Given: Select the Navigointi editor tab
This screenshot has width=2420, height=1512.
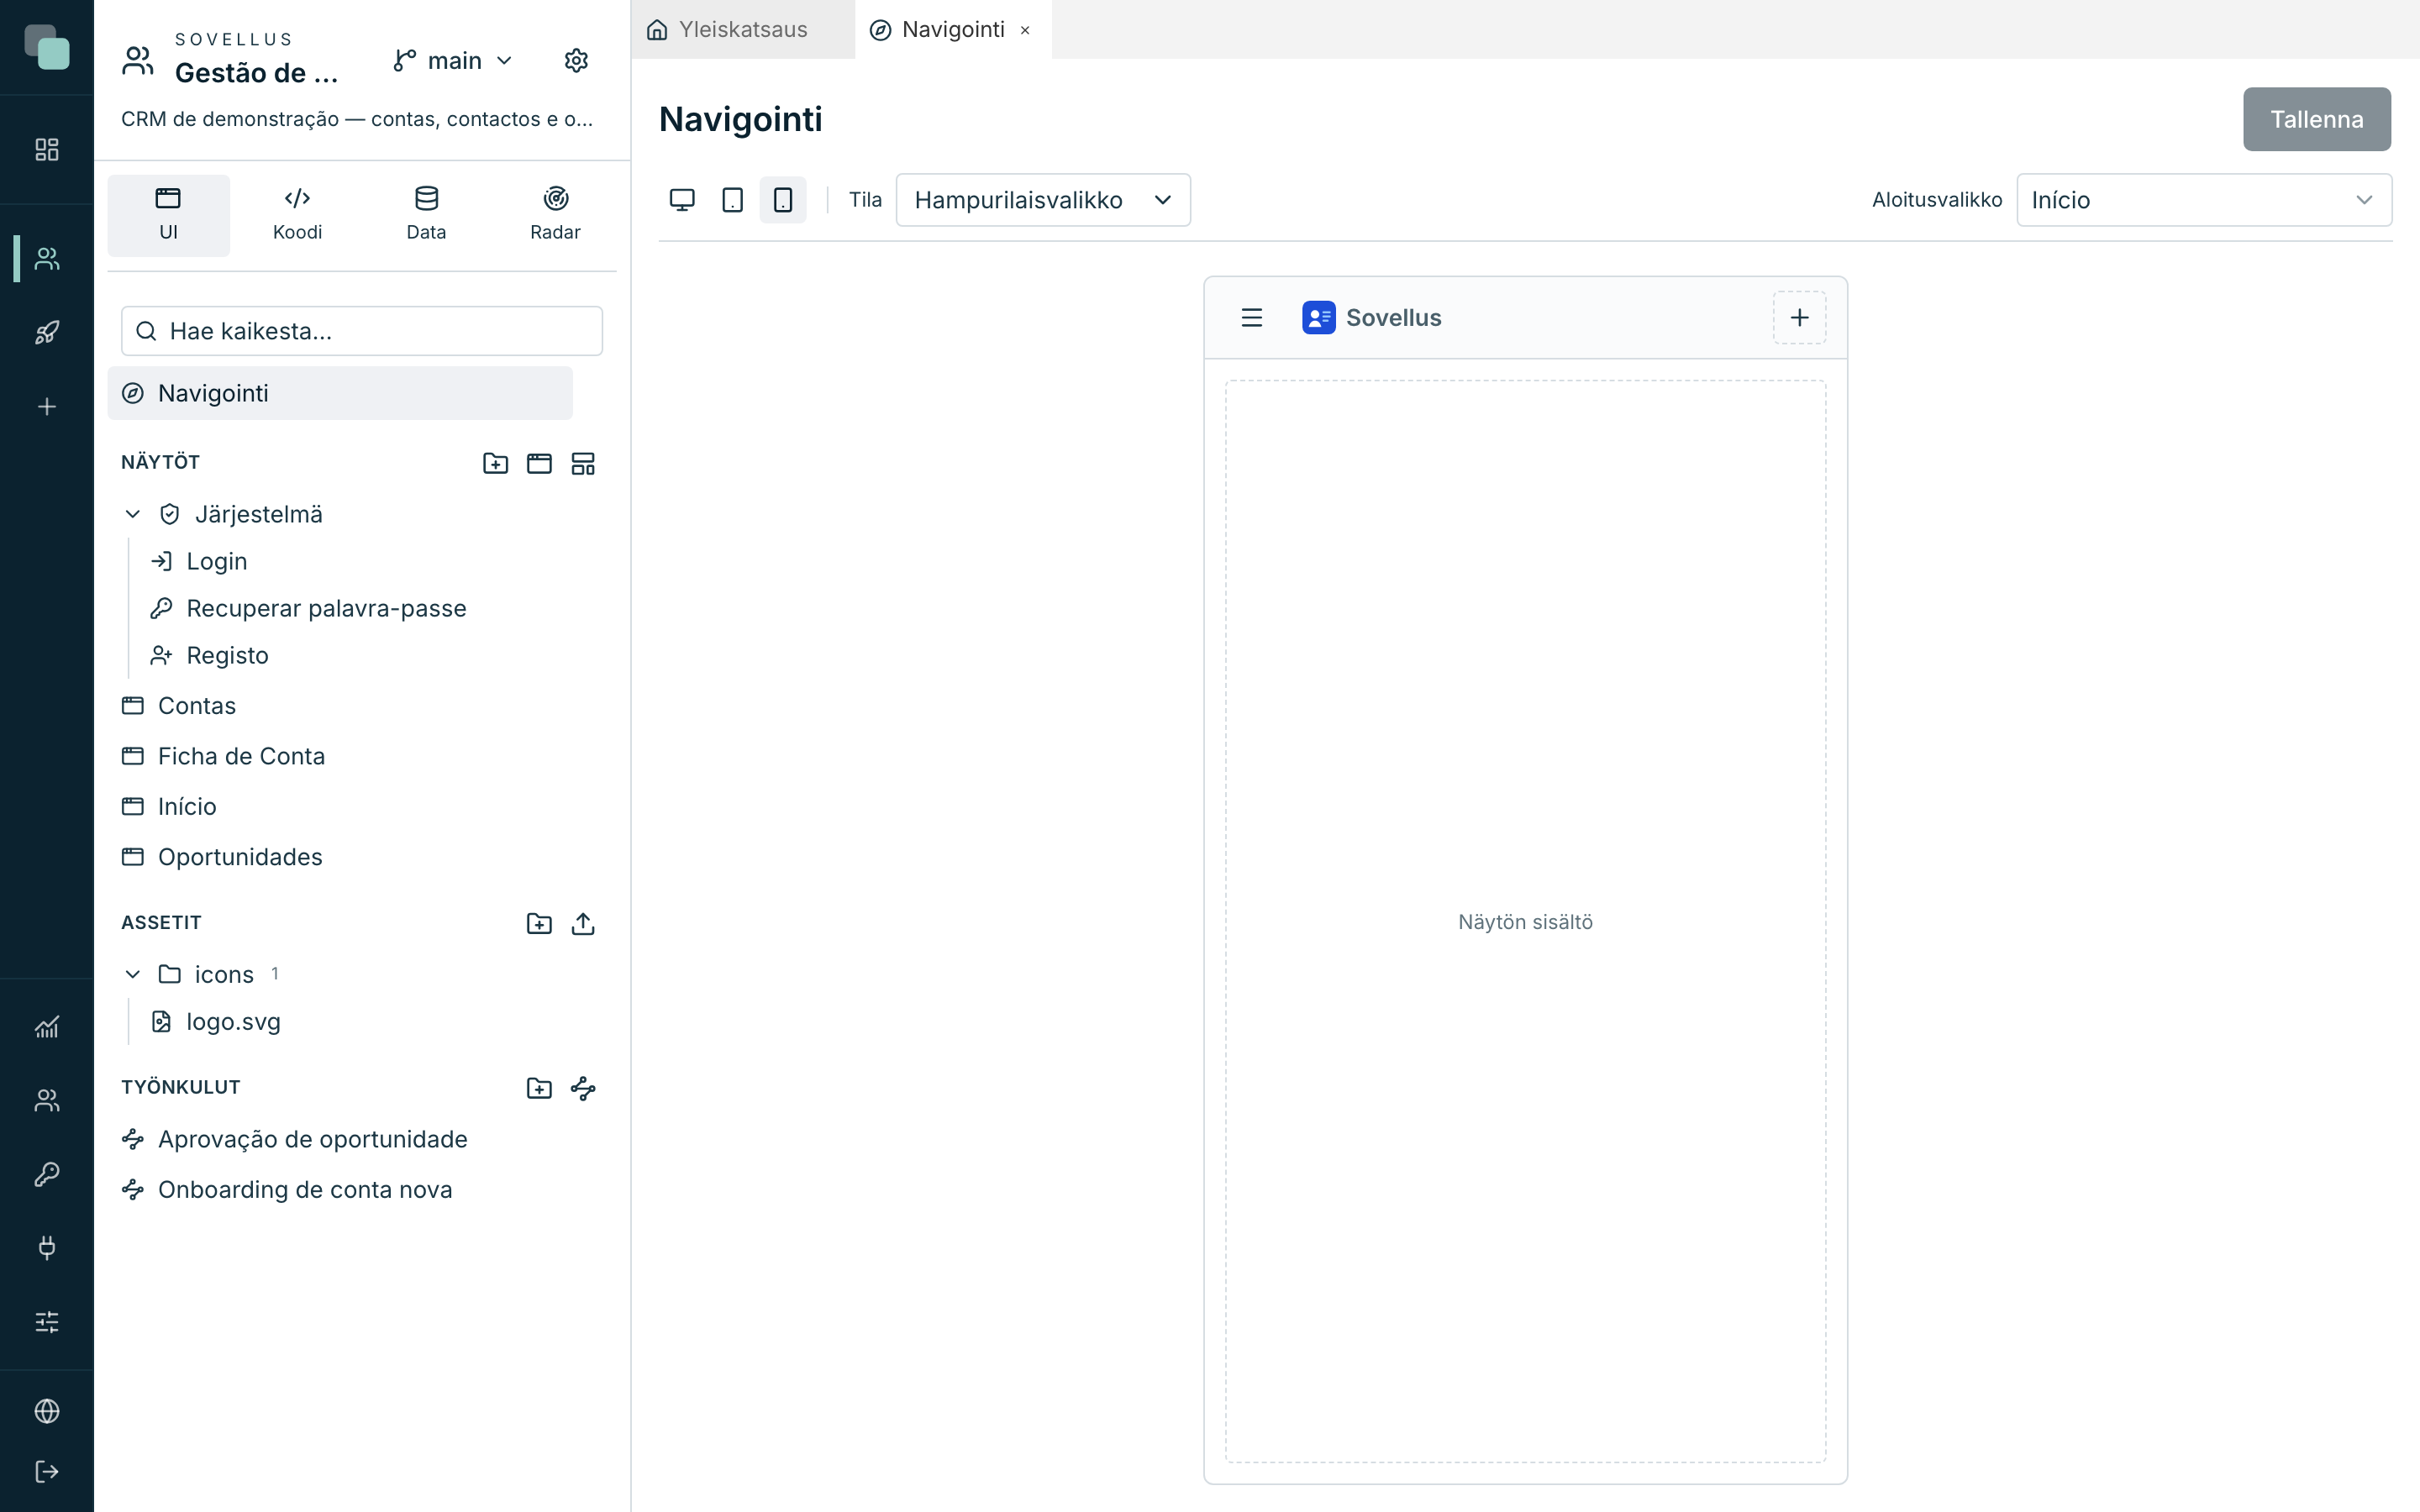Looking at the screenshot, I should 953,29.
